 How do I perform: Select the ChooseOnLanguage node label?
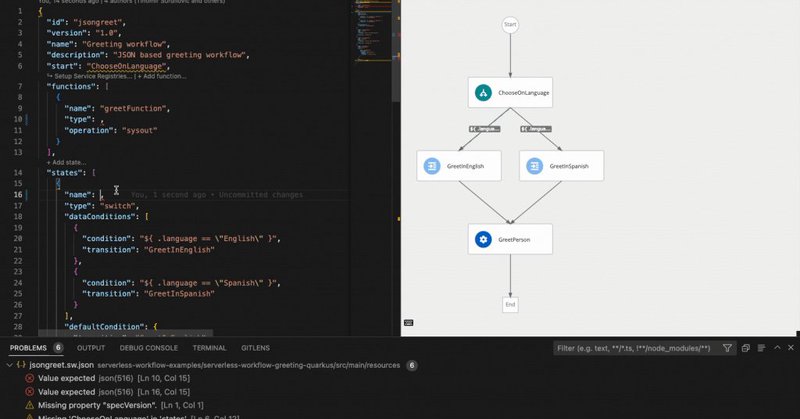coord(523,93)
